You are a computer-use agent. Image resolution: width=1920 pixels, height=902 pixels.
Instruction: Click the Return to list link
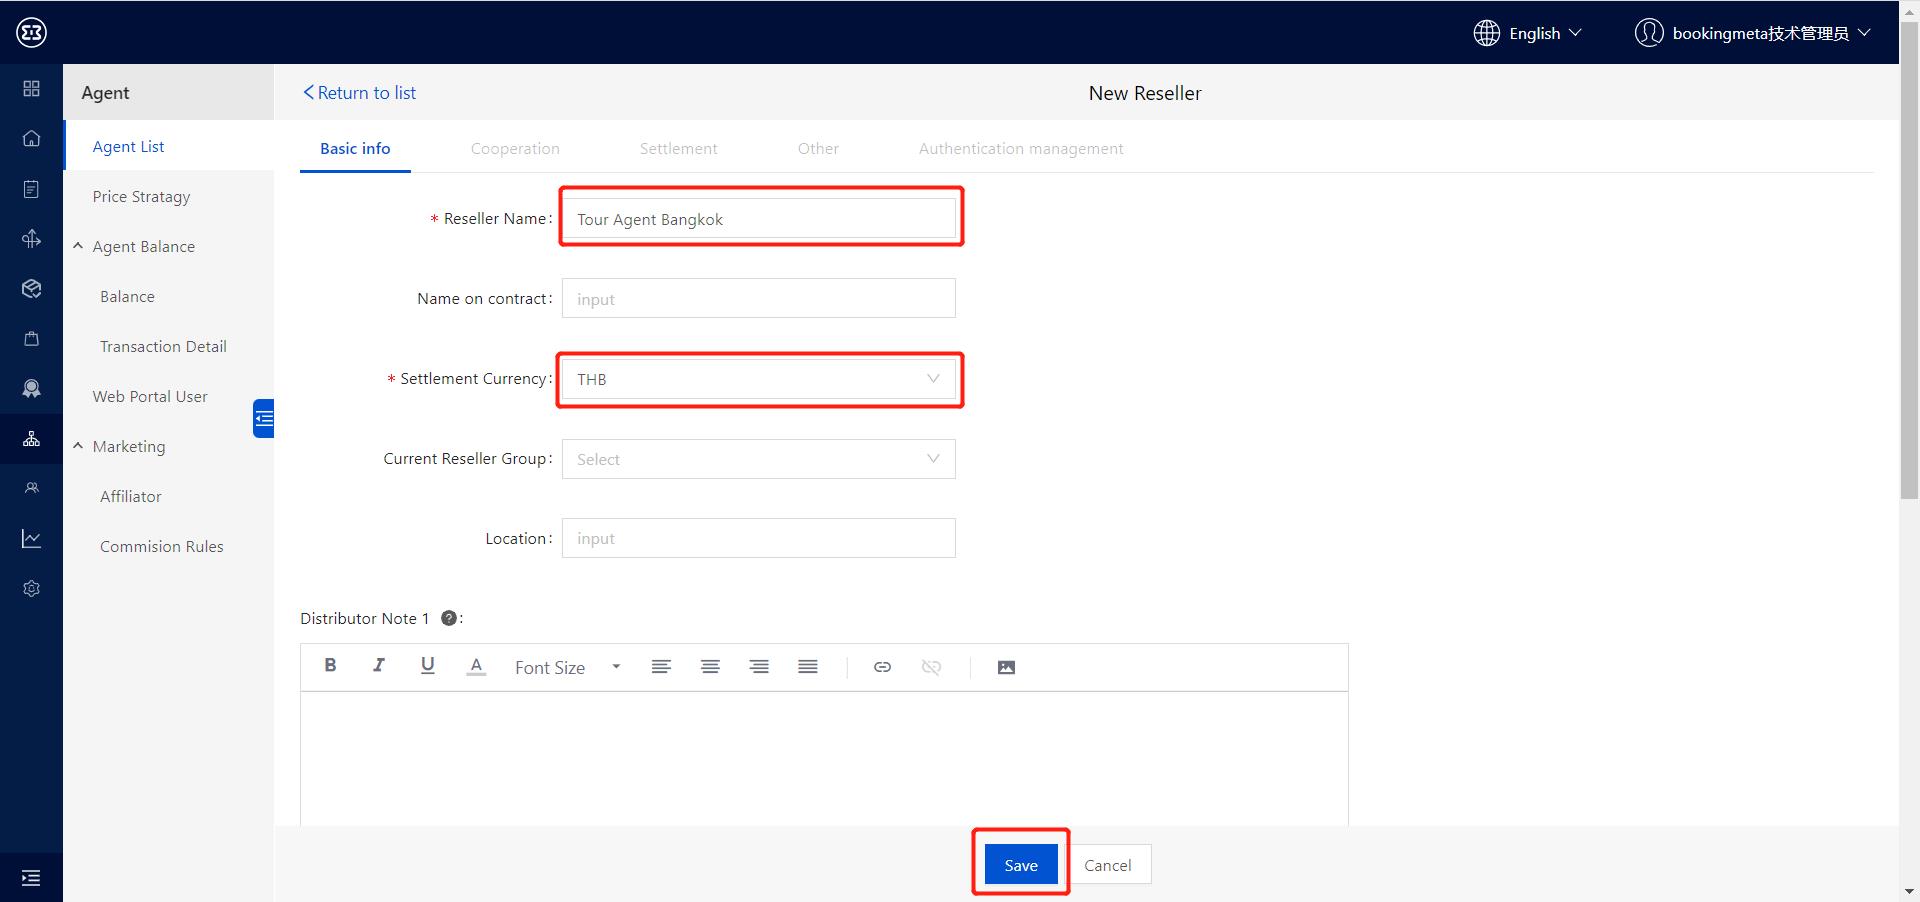coord(360,92)
